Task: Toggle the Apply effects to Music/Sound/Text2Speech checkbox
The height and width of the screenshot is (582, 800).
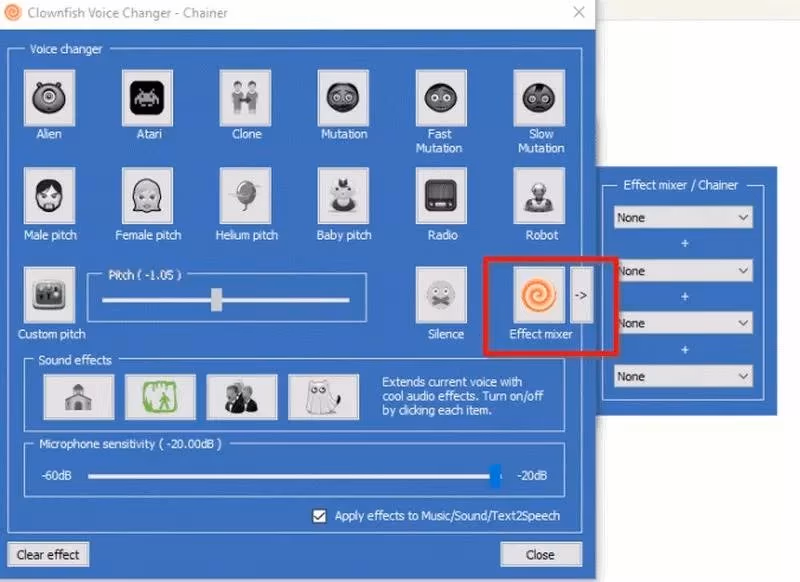Action: 319,516
